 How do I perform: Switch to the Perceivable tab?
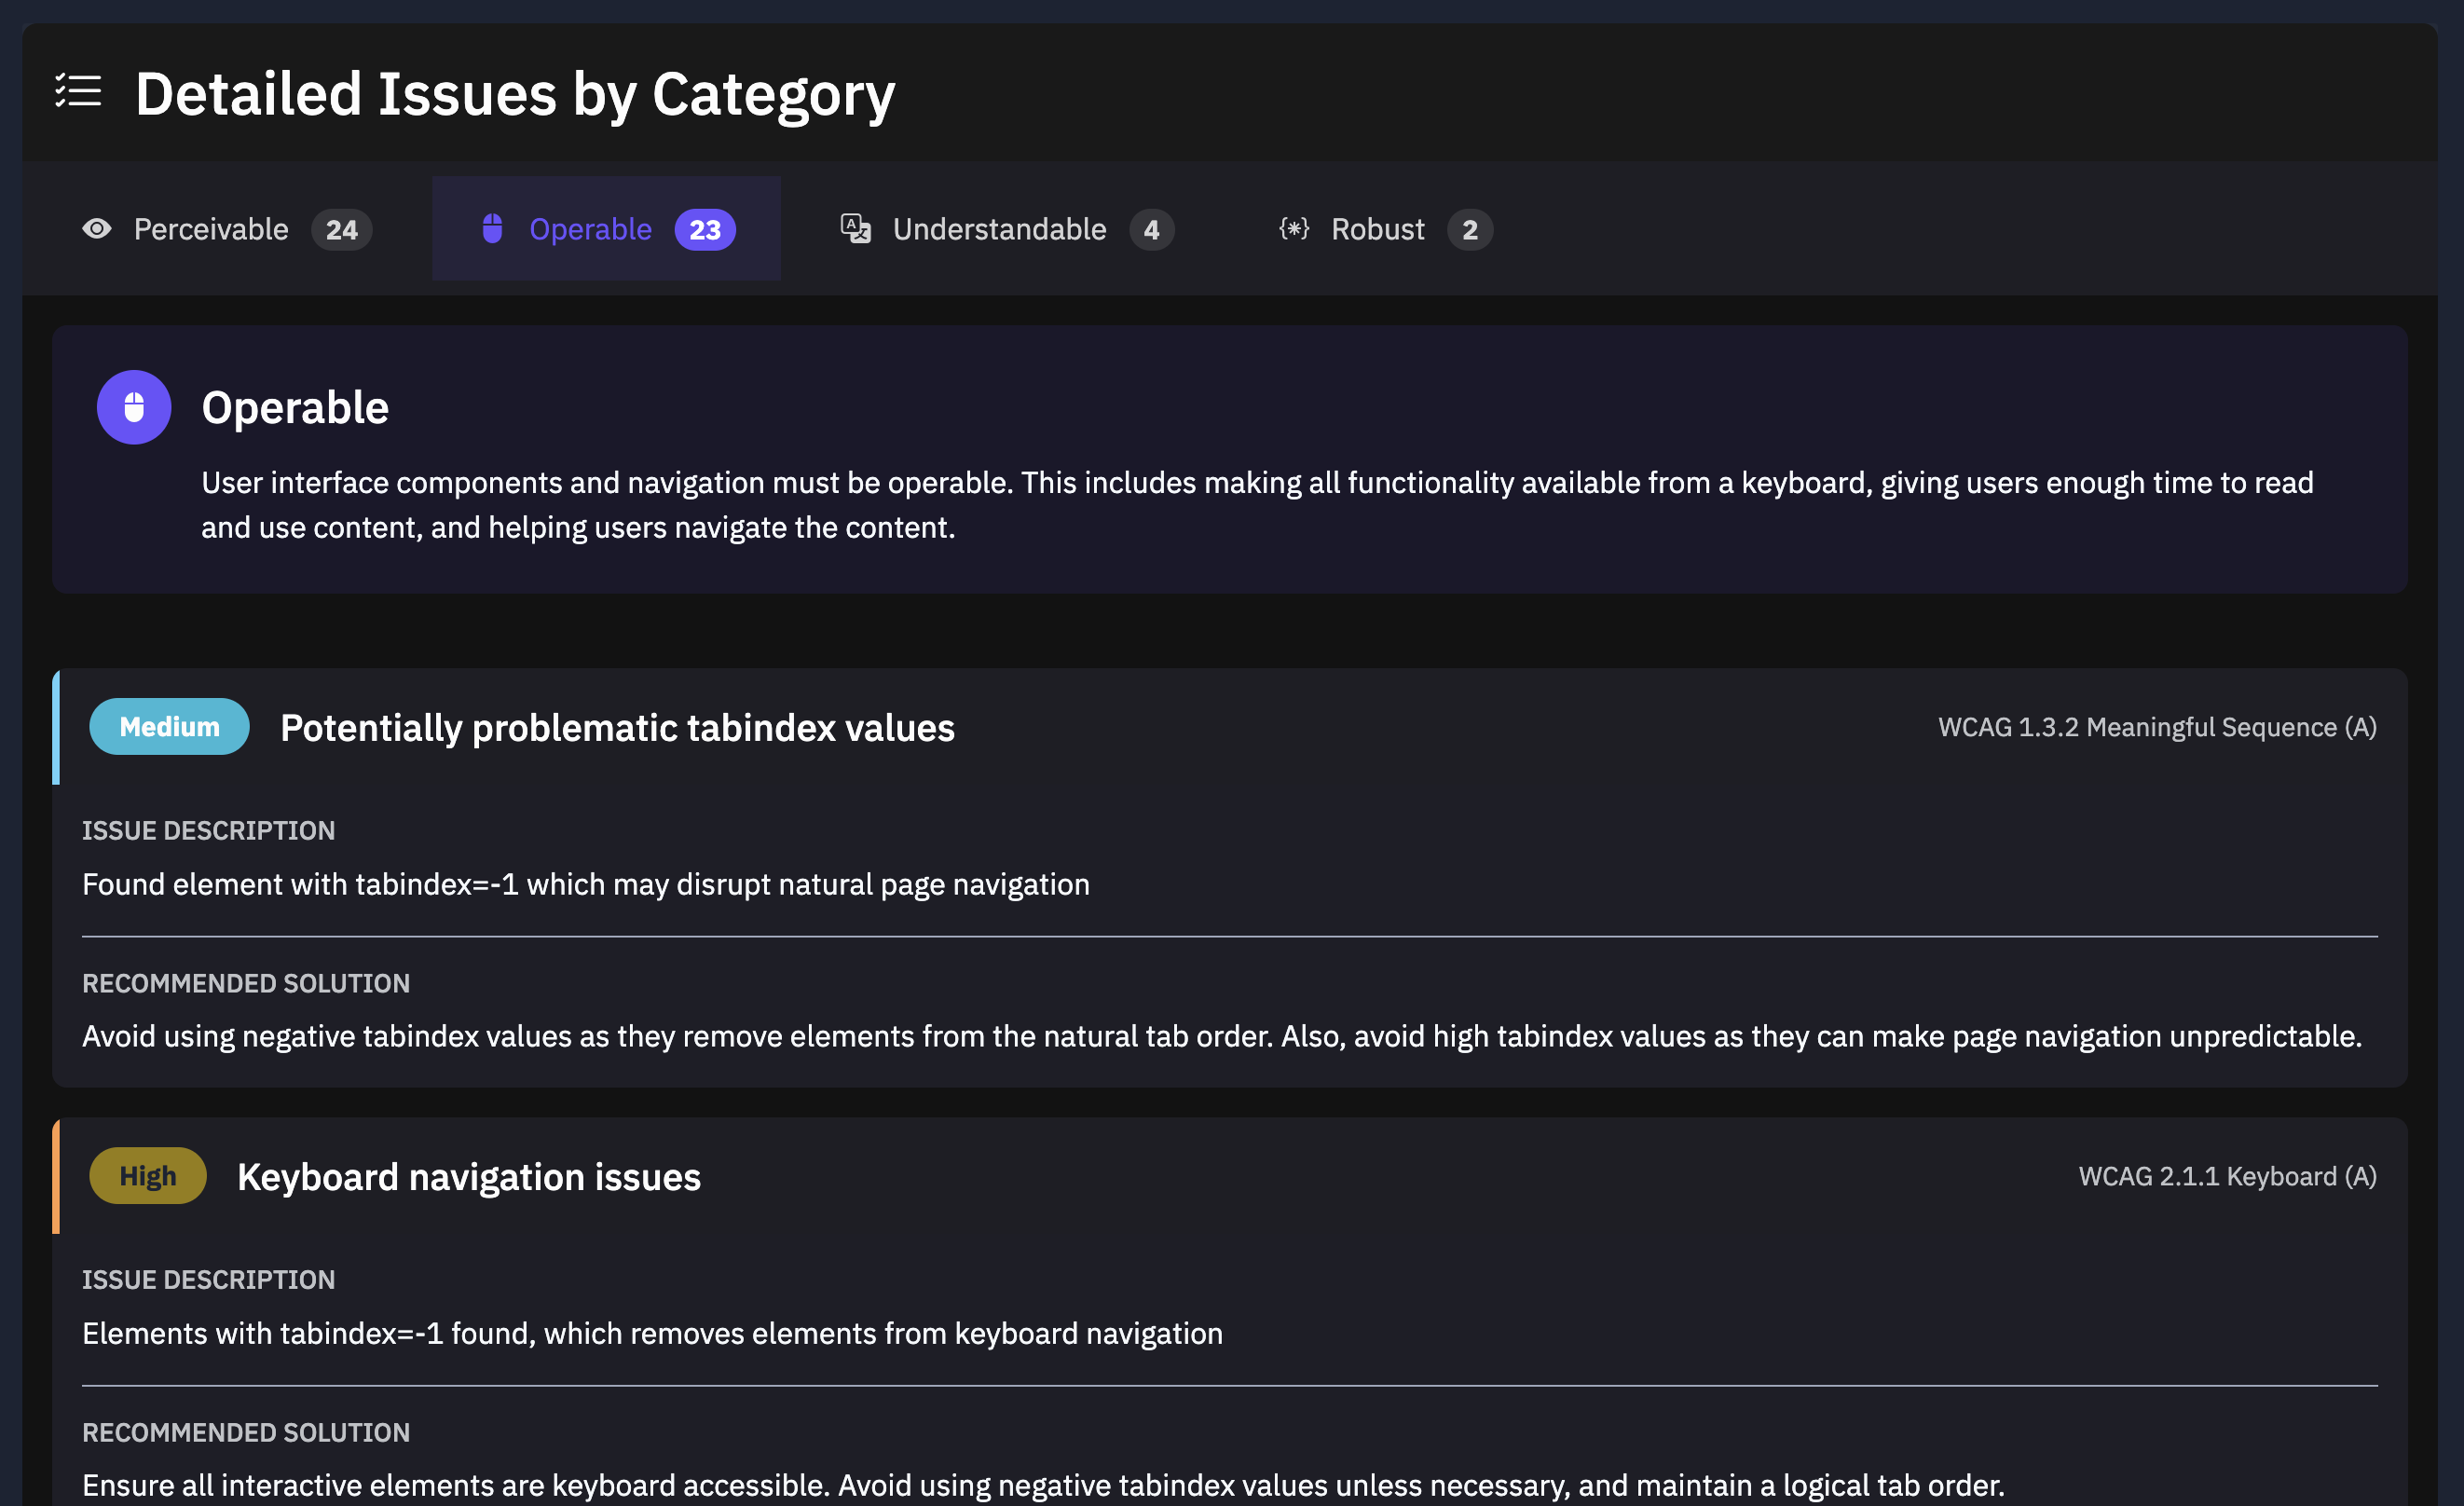(211, 229)
